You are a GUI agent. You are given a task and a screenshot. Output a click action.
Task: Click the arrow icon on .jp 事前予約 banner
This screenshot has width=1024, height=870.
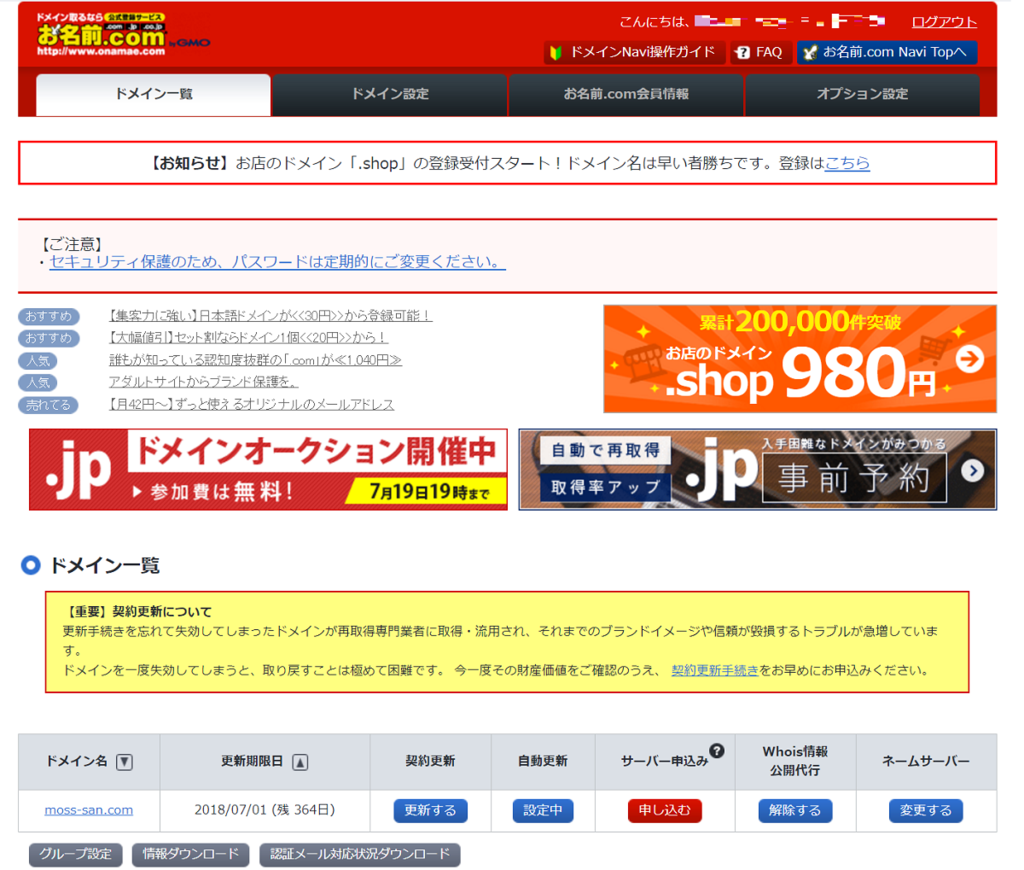pos(972,470)
